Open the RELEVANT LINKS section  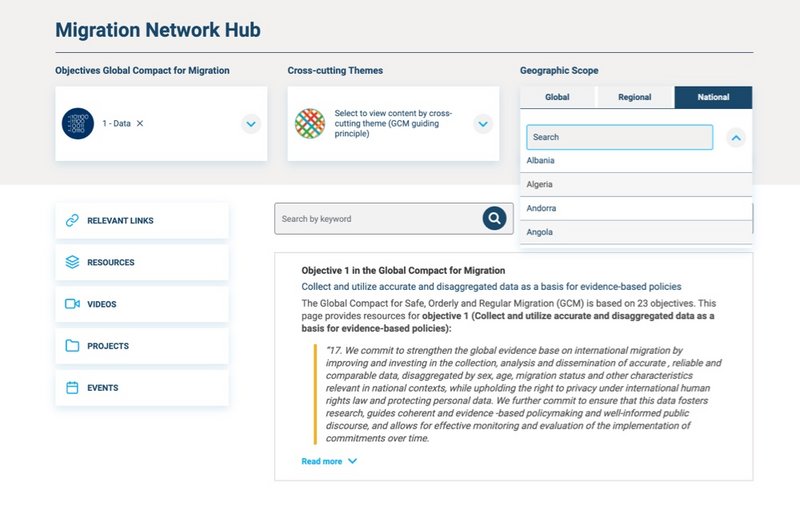142,220
